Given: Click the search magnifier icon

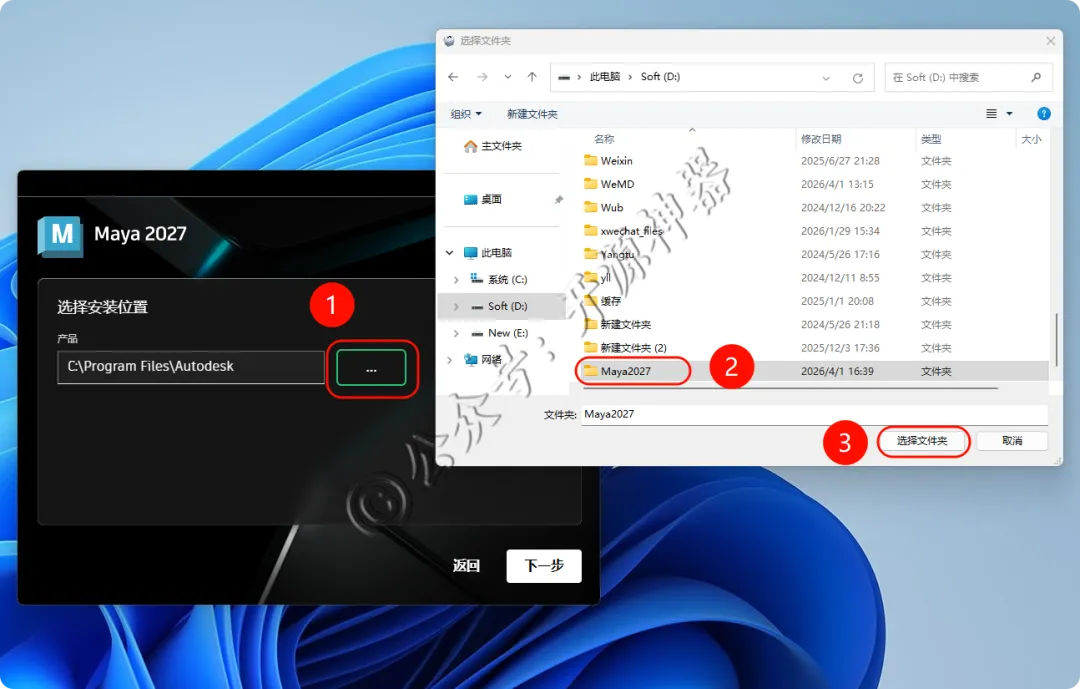Looking at the screenshot, I should 1036,77.
